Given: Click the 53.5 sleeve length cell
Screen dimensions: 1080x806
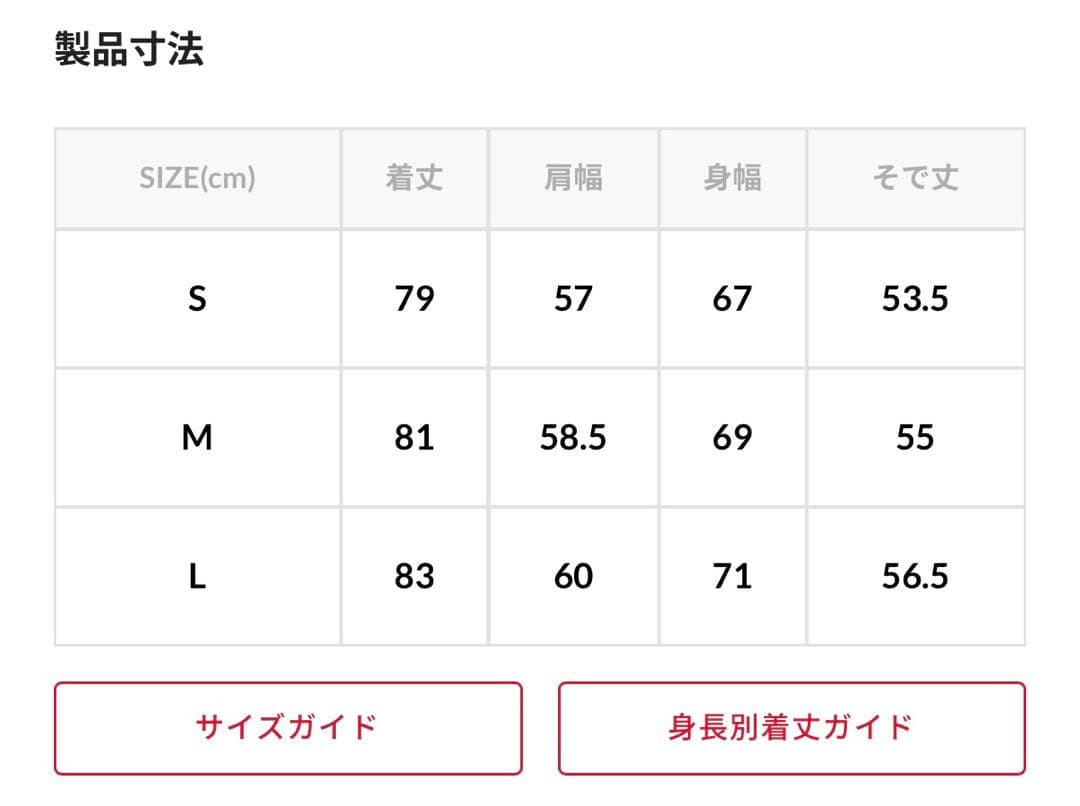Looking at the screenshot, I should click(916, 299).
